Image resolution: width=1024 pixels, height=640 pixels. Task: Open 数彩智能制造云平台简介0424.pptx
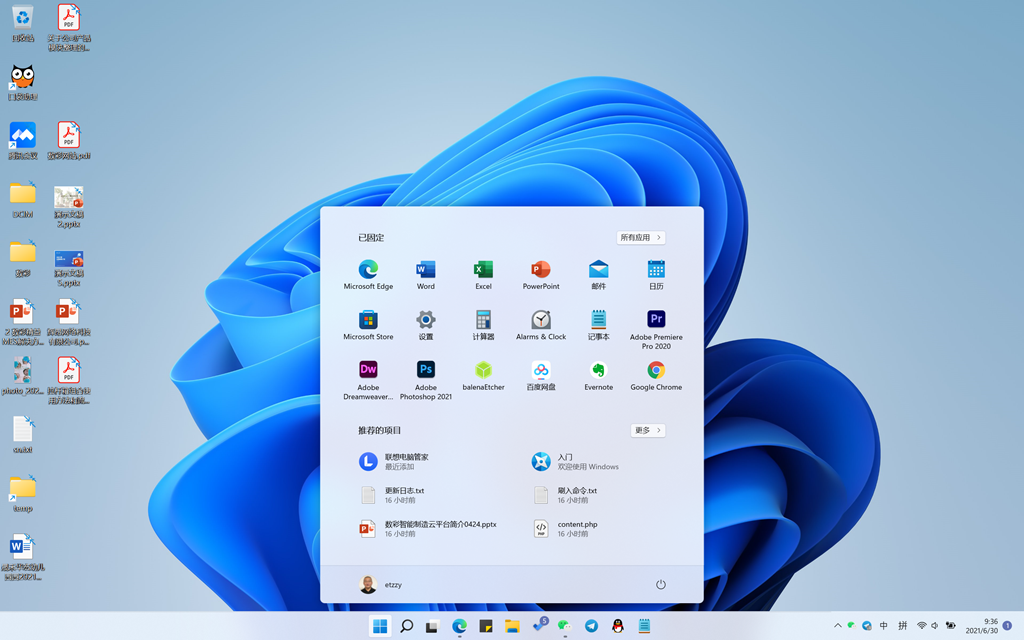tap(428, 528)
